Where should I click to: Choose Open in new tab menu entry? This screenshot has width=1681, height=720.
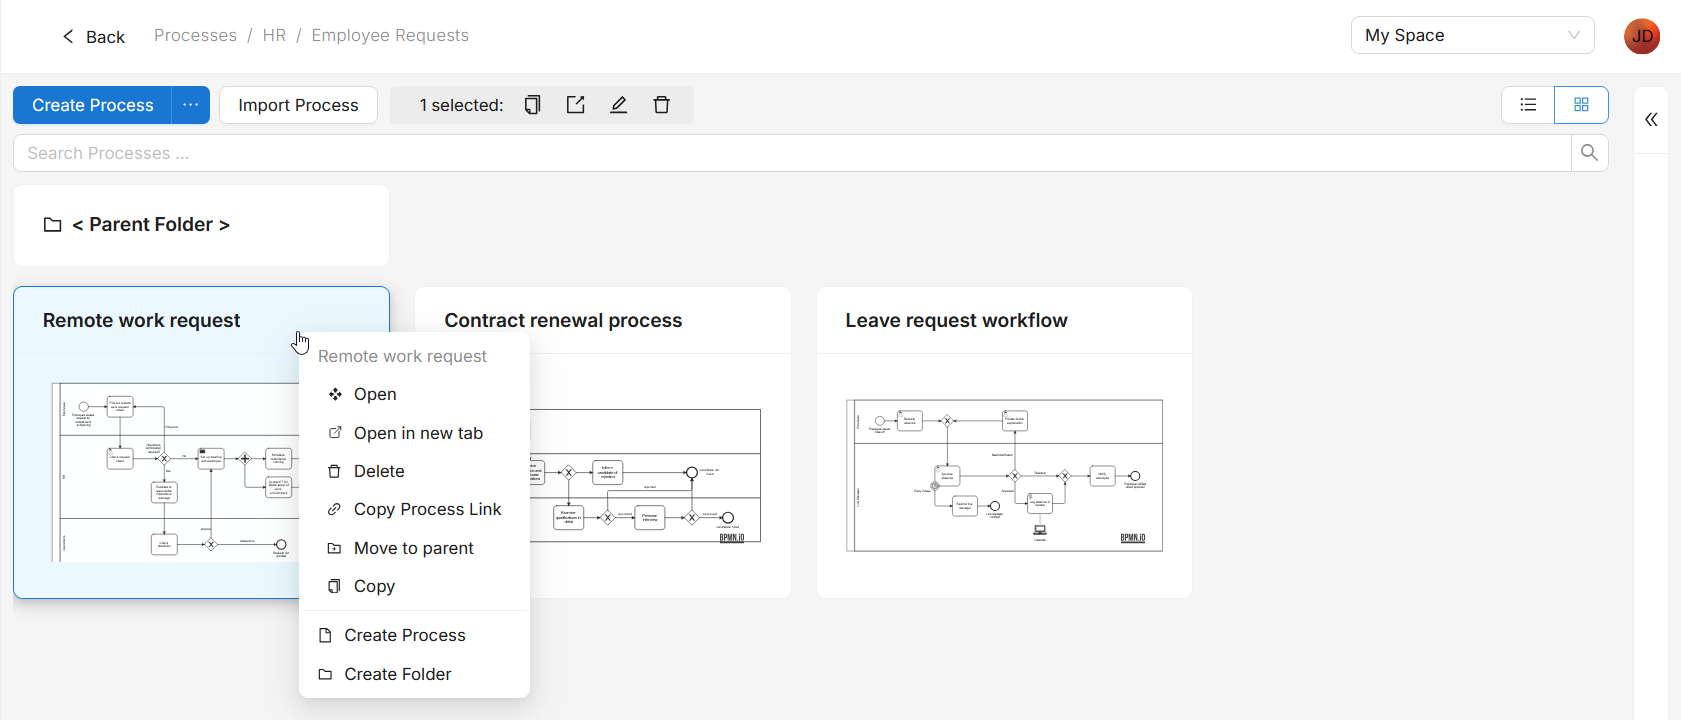click(x=414, y=433)
